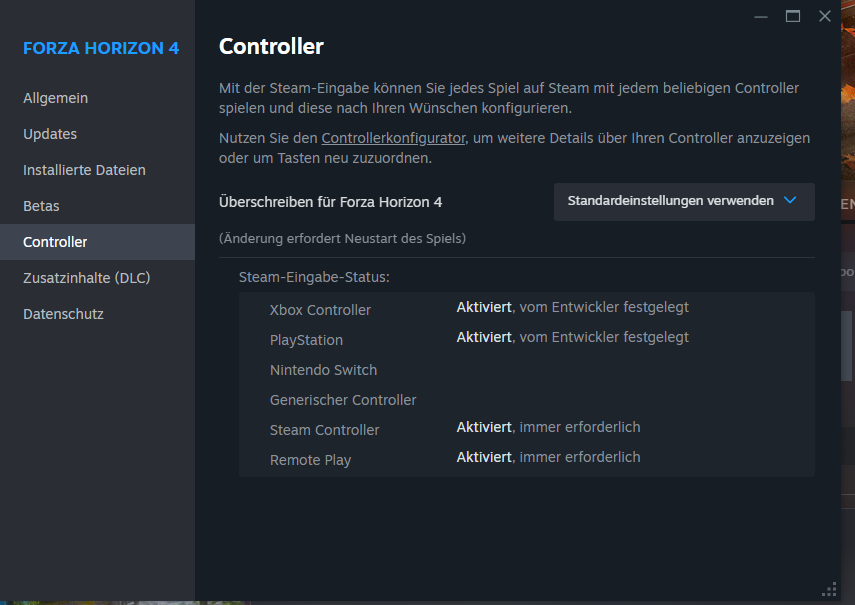
Task: Open the Datenschutz section
Action: coord(63,314)
